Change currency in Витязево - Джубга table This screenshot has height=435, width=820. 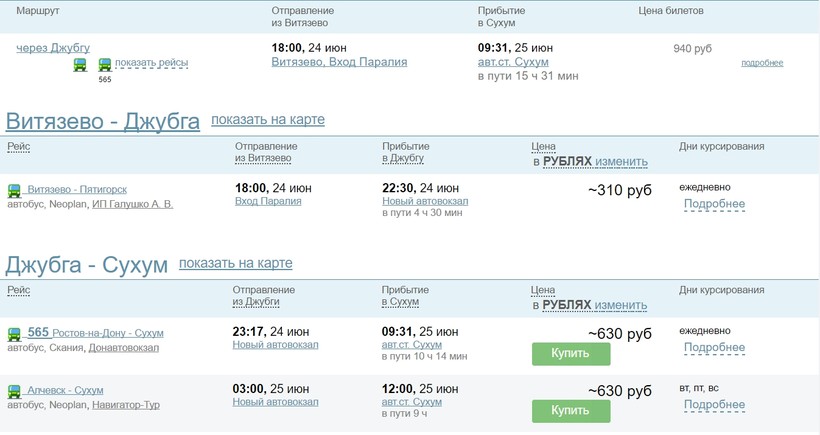621,162
